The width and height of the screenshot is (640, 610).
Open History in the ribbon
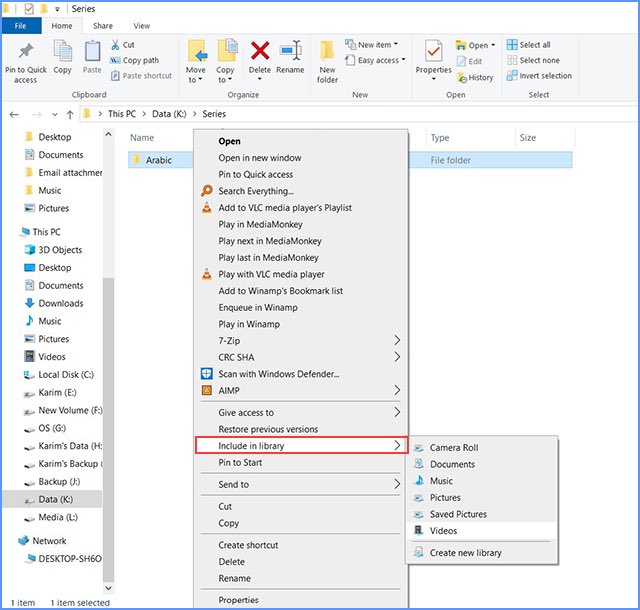(475, 78)
